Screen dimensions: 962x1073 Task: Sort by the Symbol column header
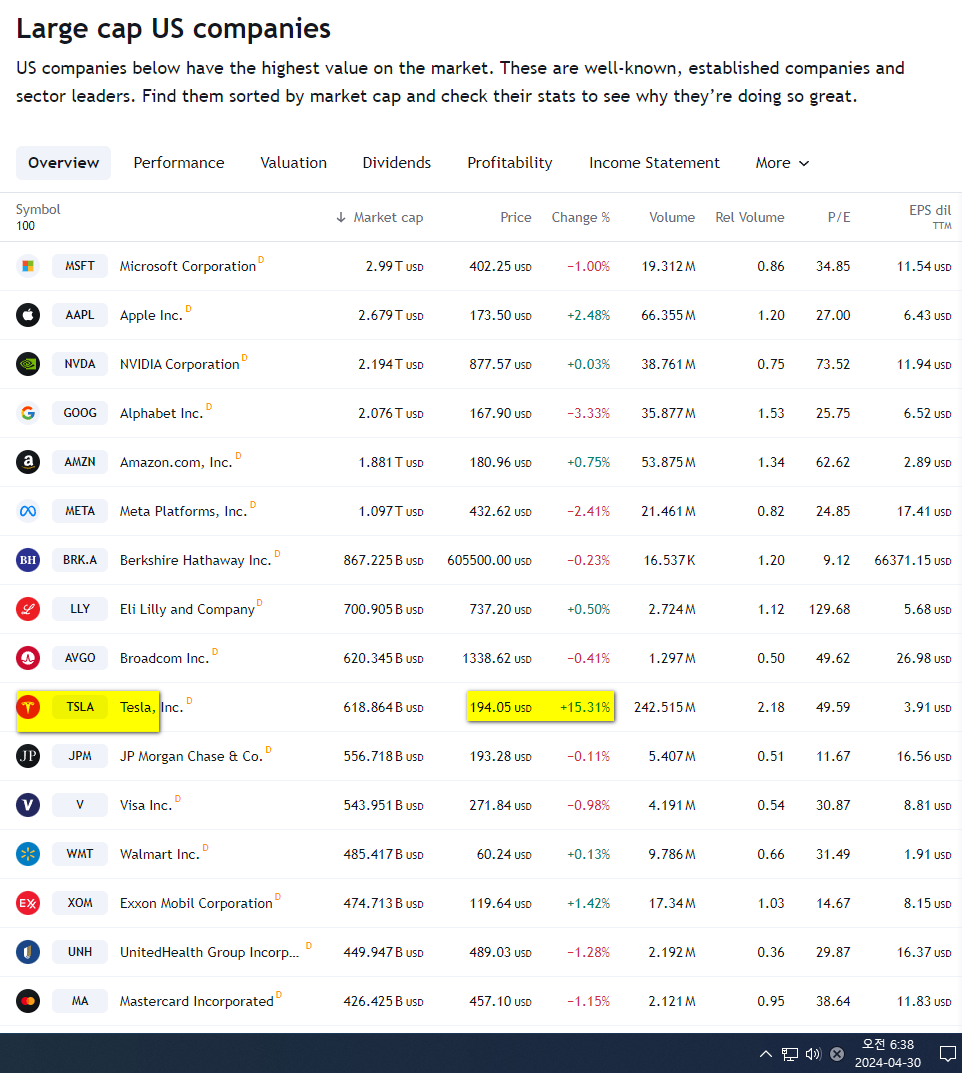pos(38,209)
